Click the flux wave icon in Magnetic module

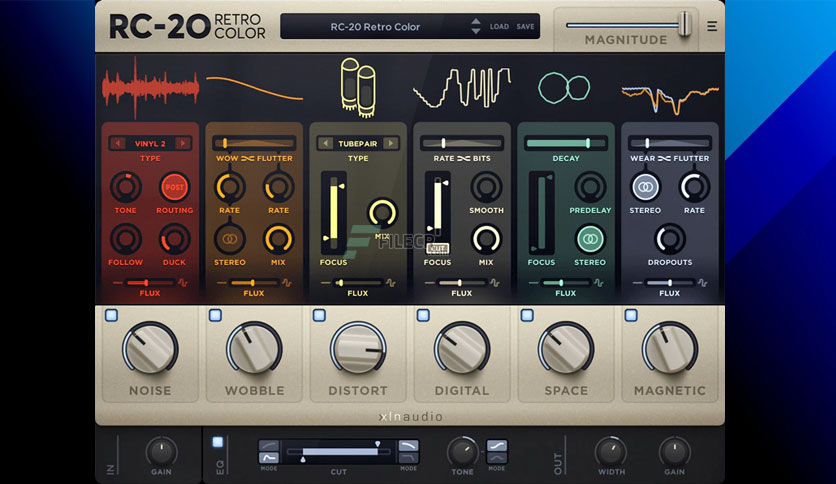(703, 283)
